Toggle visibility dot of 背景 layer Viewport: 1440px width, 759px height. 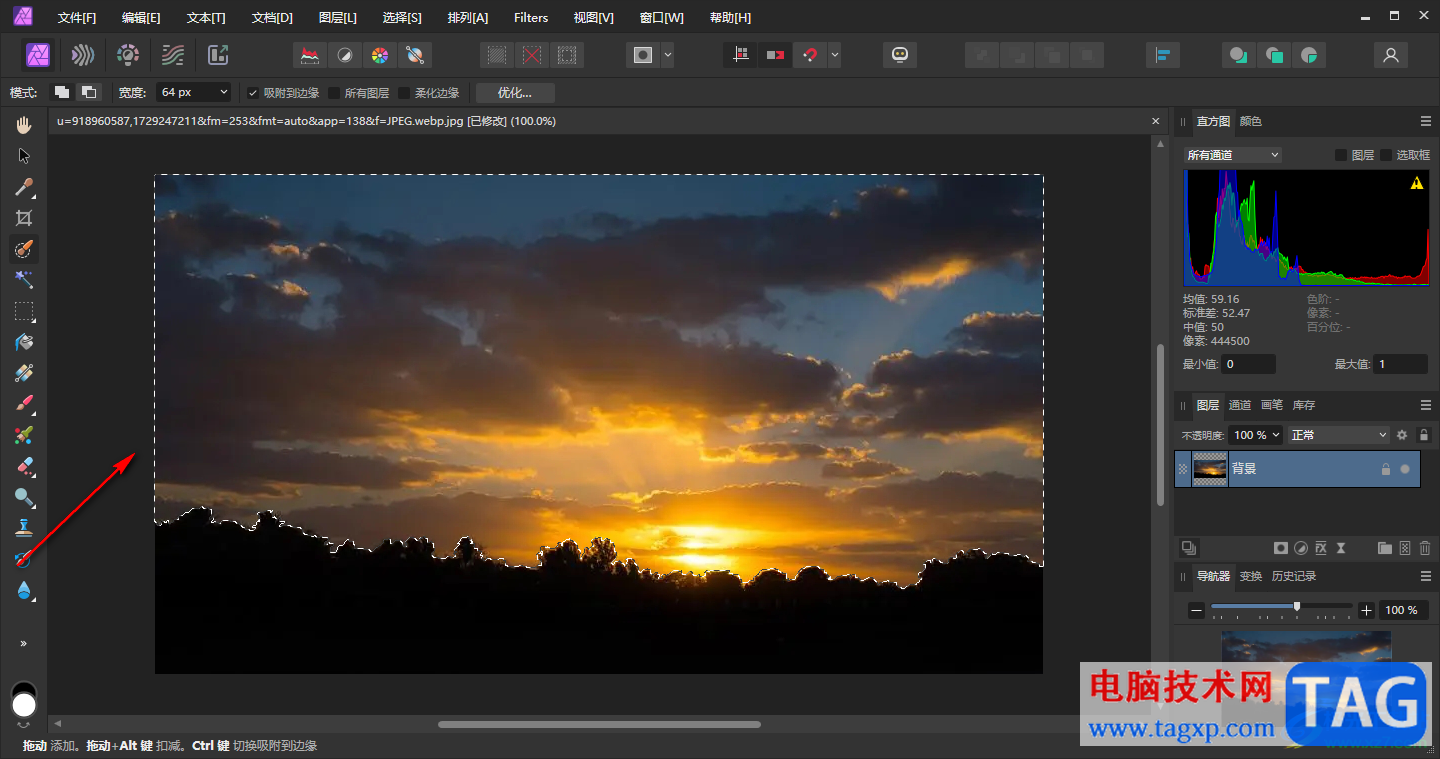tap(1405, 469)
